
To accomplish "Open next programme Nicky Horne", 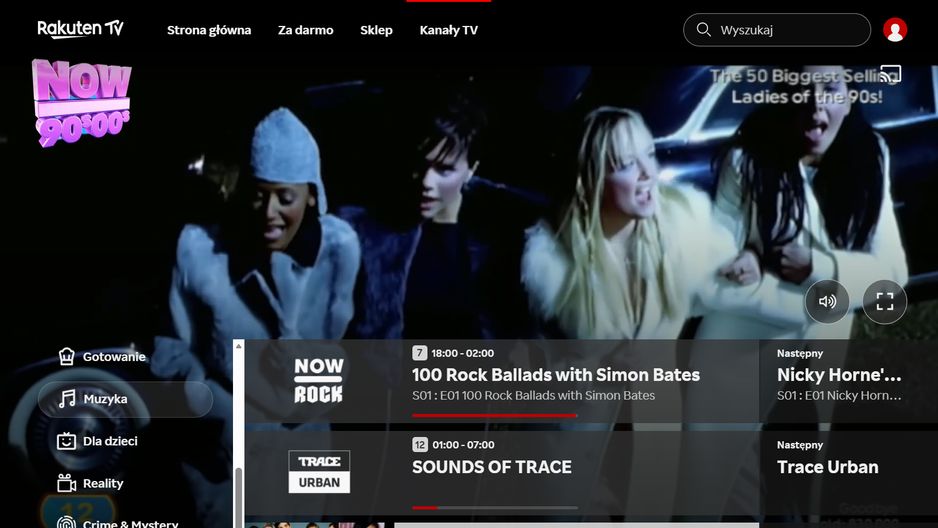I will pyautogui.click(x=839, y=375).
